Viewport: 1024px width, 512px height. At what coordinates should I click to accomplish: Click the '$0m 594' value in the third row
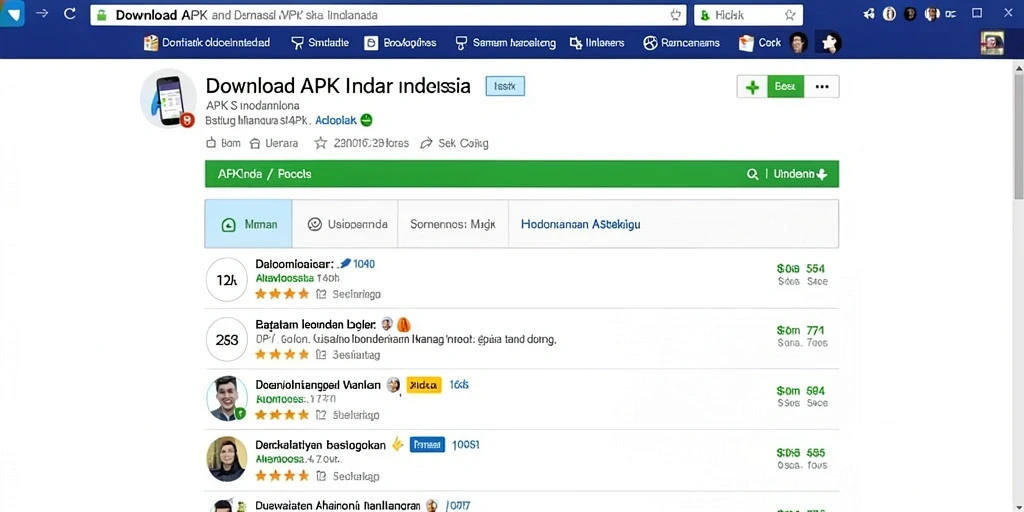click(x=801, y=391)
